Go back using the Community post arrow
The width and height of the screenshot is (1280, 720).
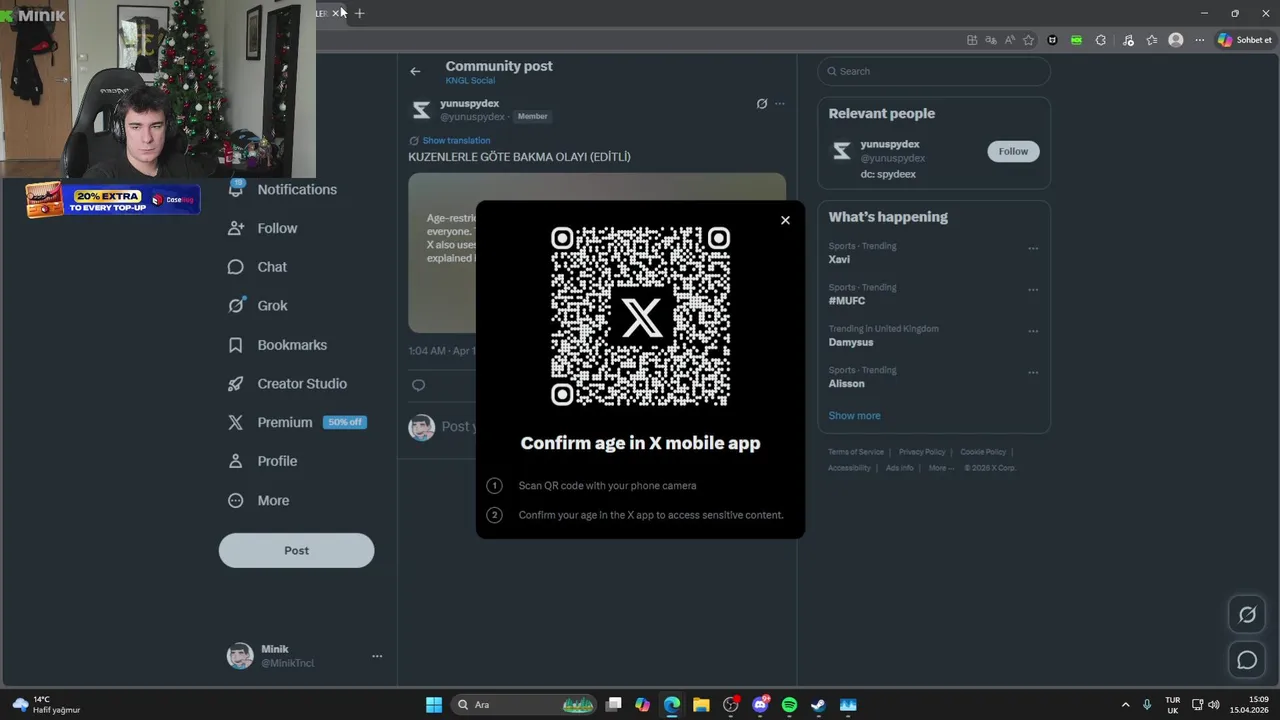coord(415,71)
